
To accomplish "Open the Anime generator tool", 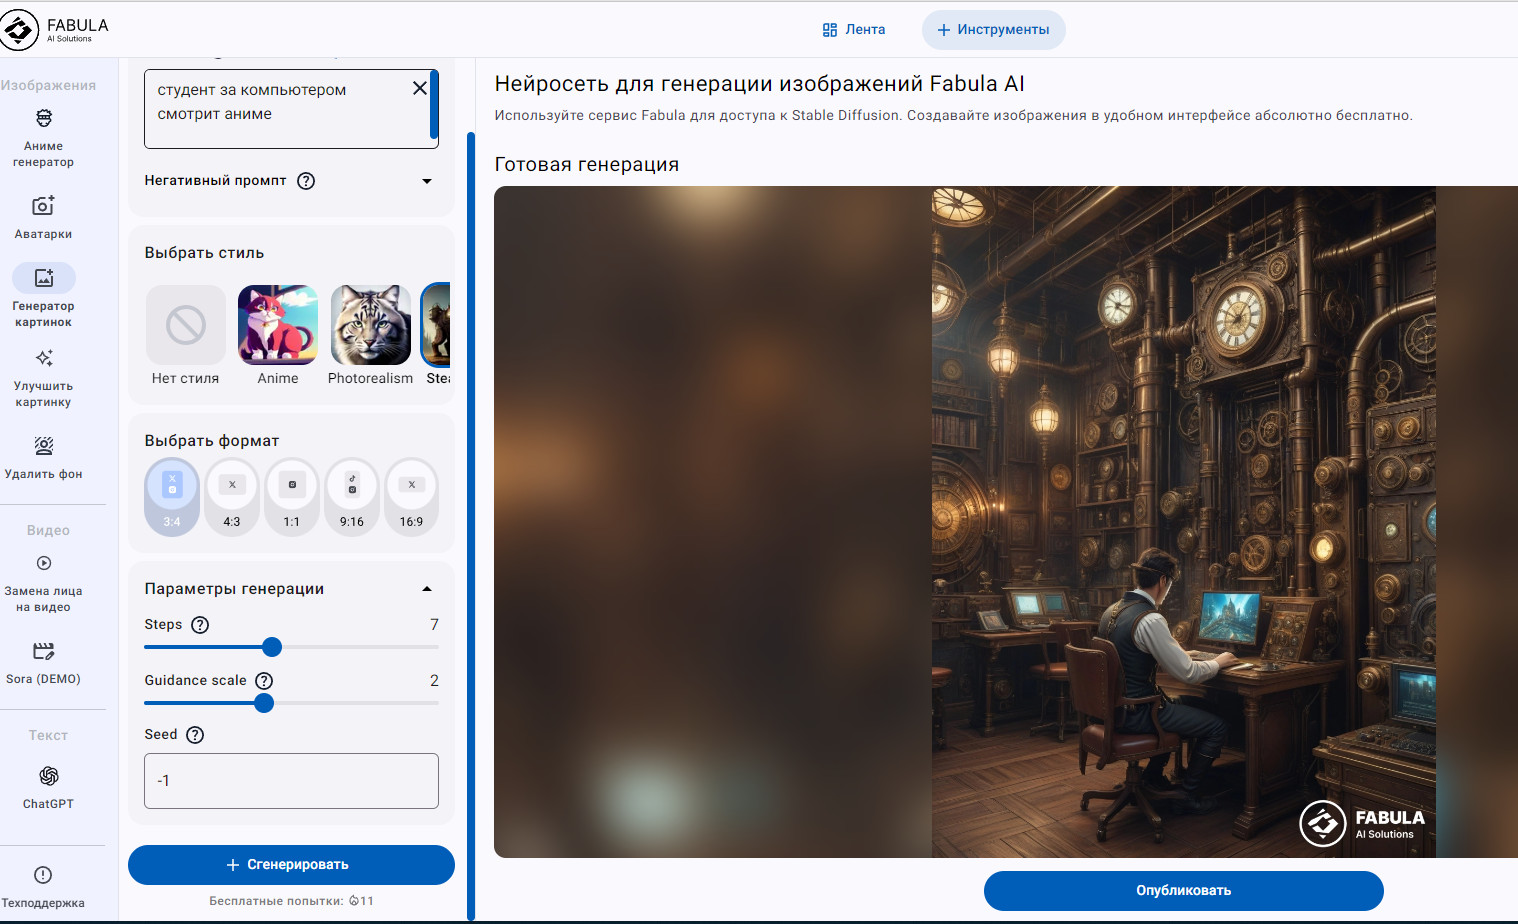I will [x=43, y=137].
